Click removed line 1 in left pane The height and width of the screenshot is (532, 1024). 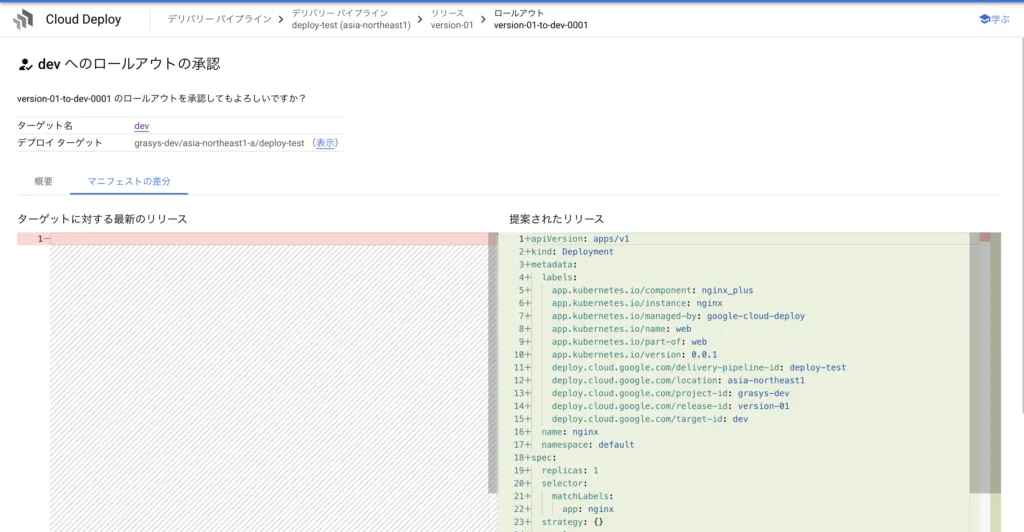tap(253, 239)
